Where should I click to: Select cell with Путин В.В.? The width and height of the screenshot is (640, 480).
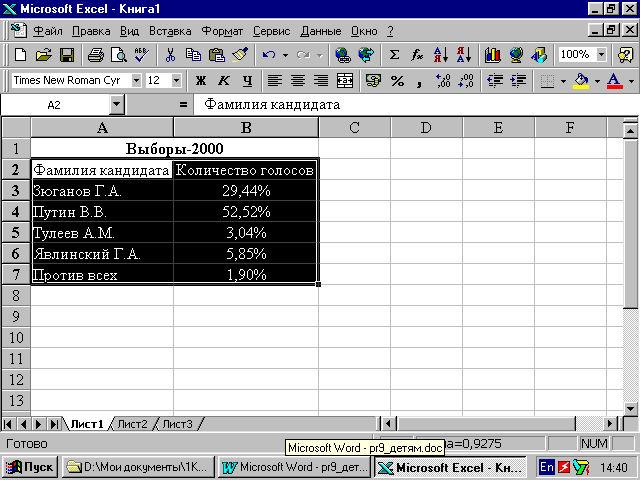pyautogui.click(x=102, y=211)
